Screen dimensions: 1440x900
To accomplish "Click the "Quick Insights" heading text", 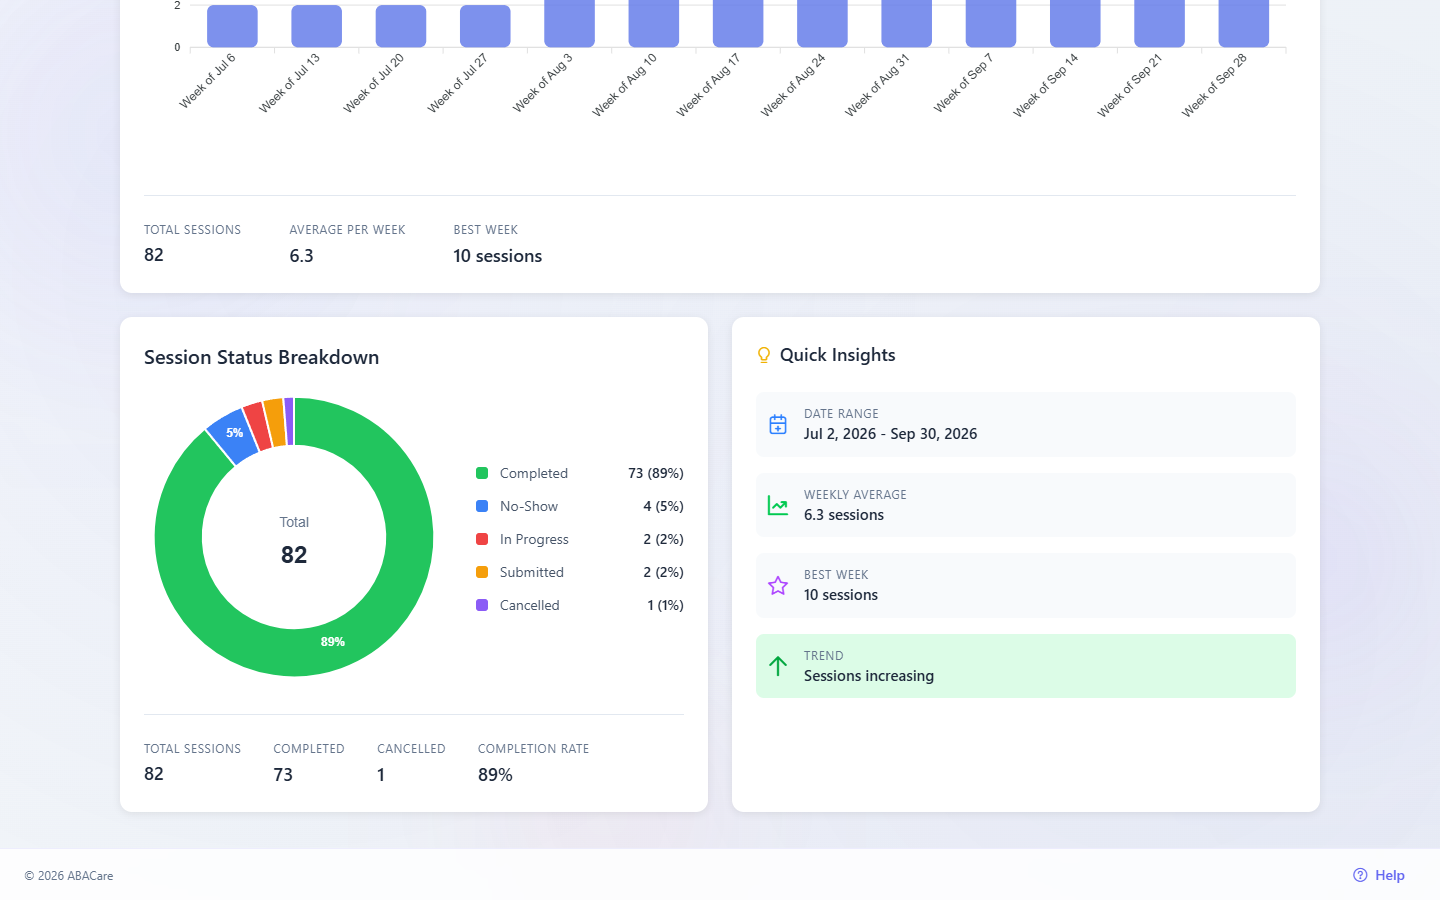I will (838, 355).
